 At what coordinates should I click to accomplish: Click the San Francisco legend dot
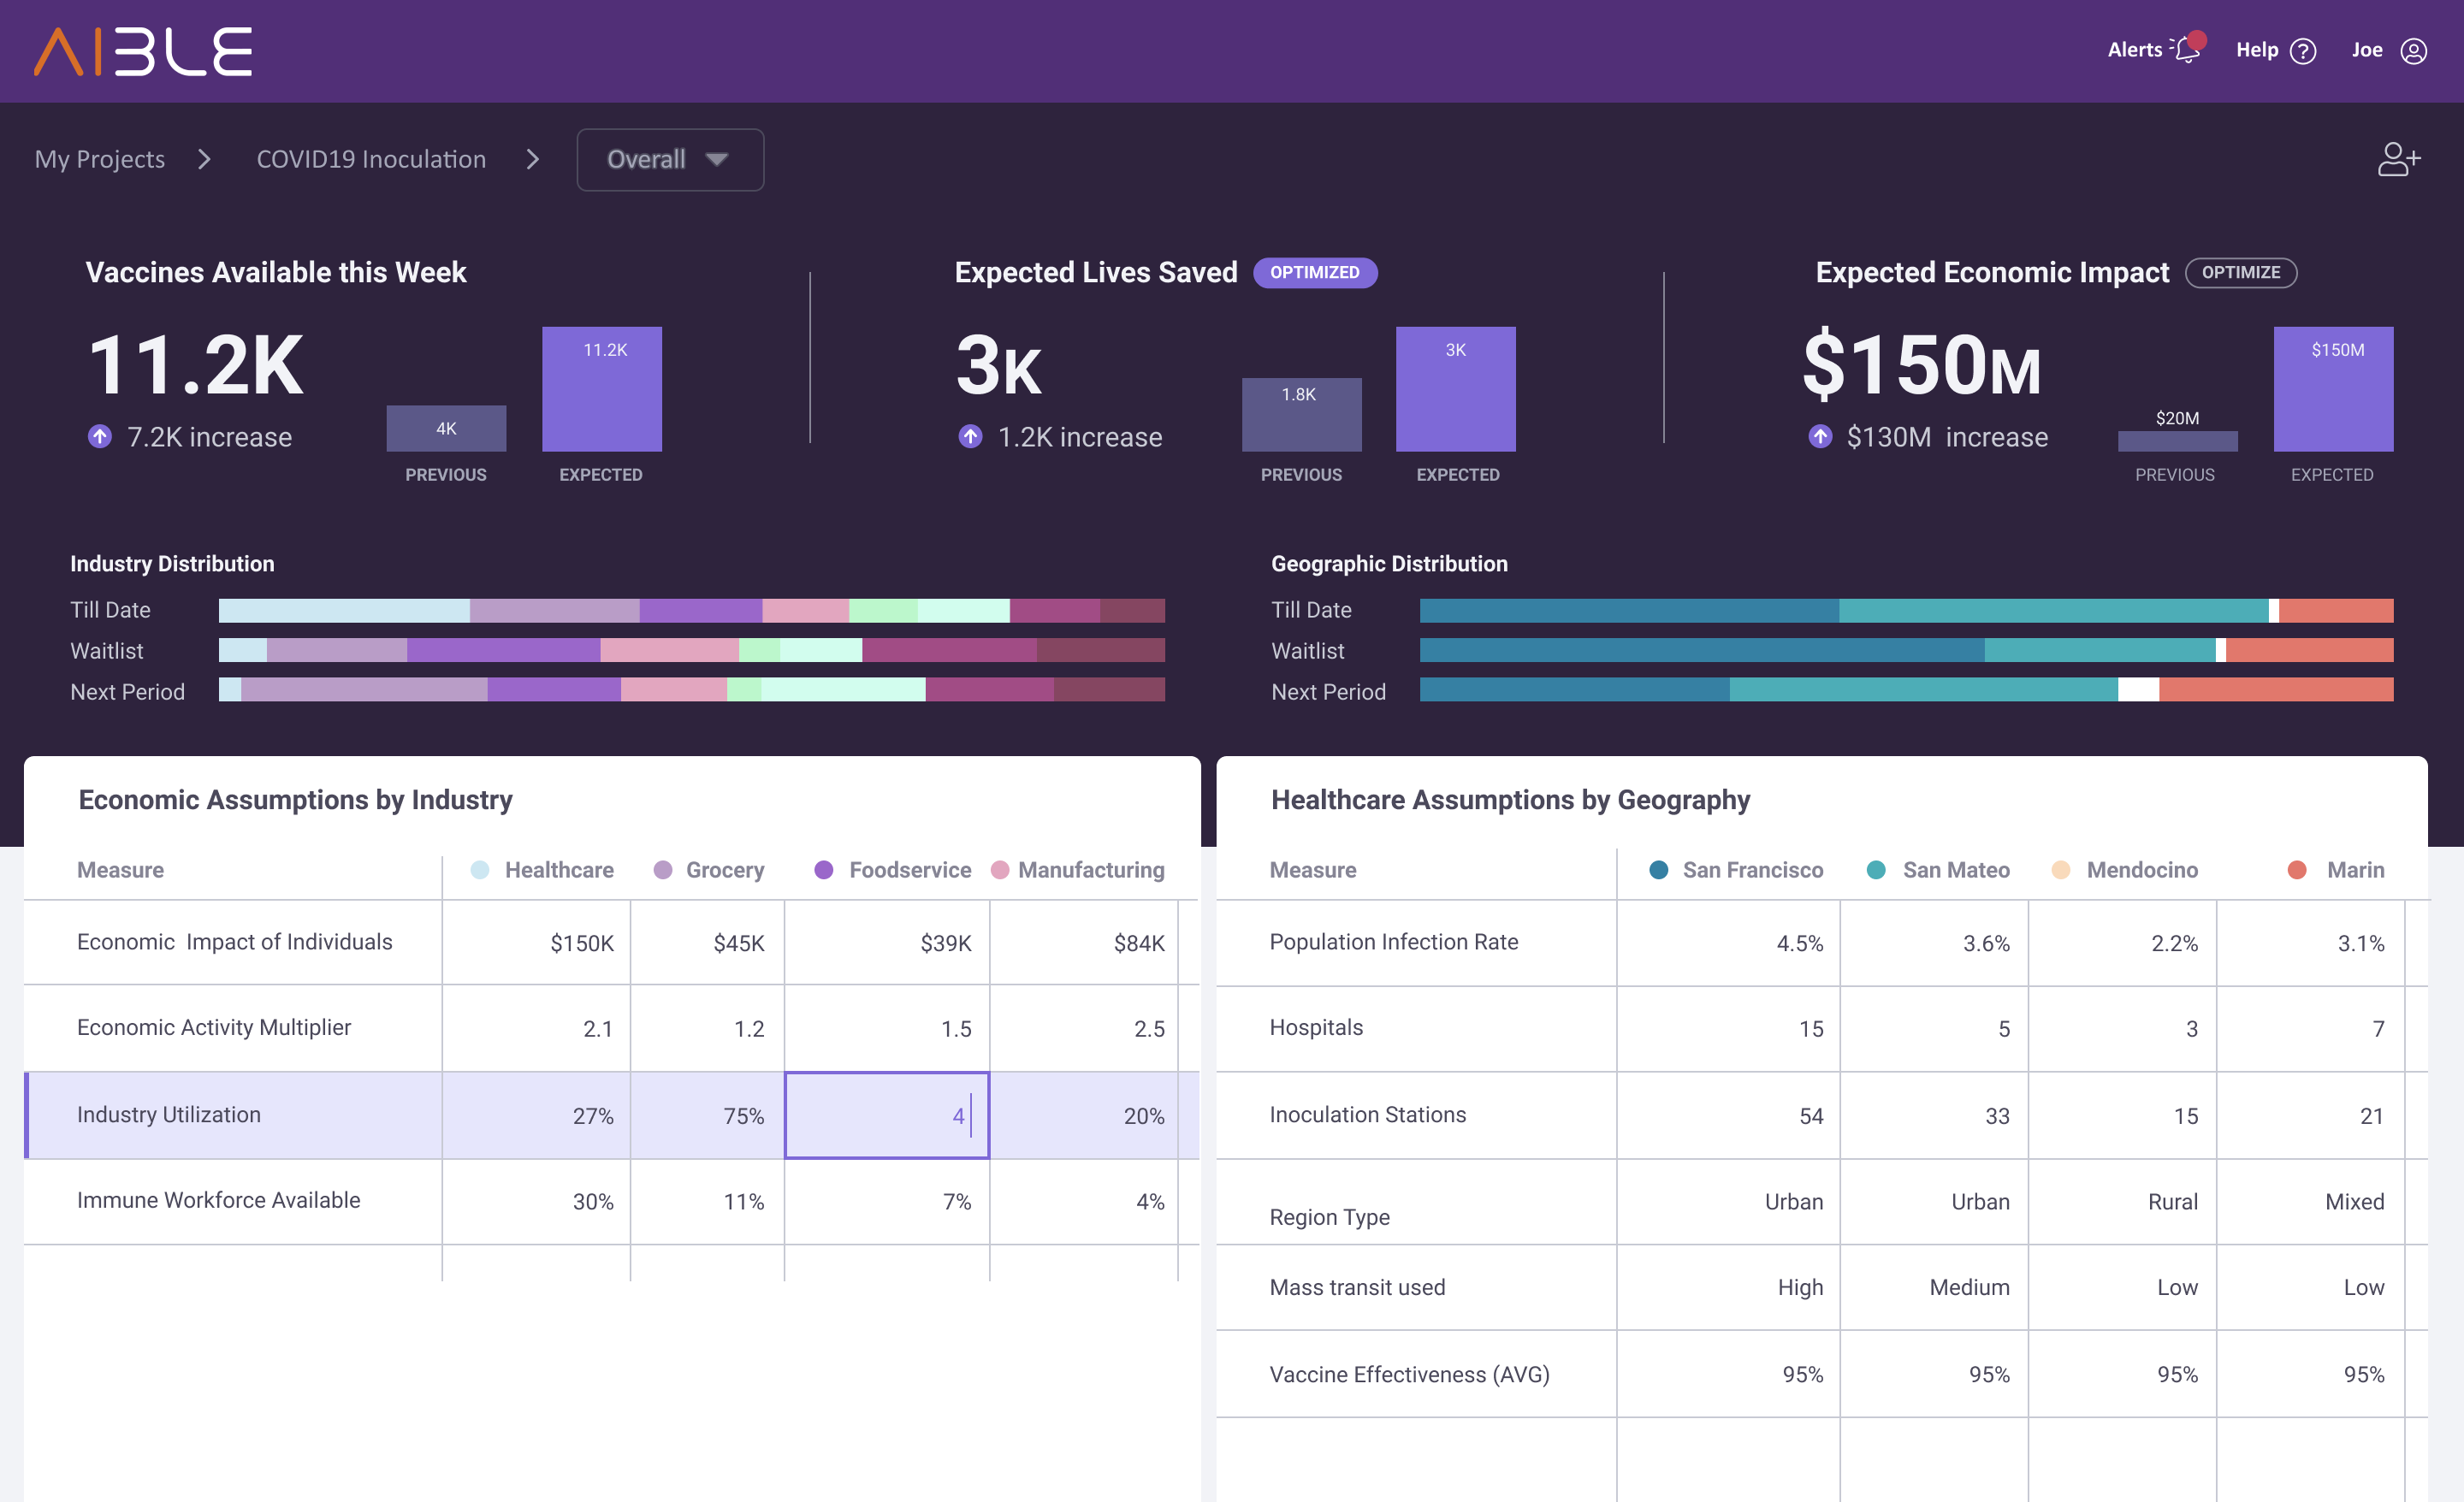click(1659, 870)
